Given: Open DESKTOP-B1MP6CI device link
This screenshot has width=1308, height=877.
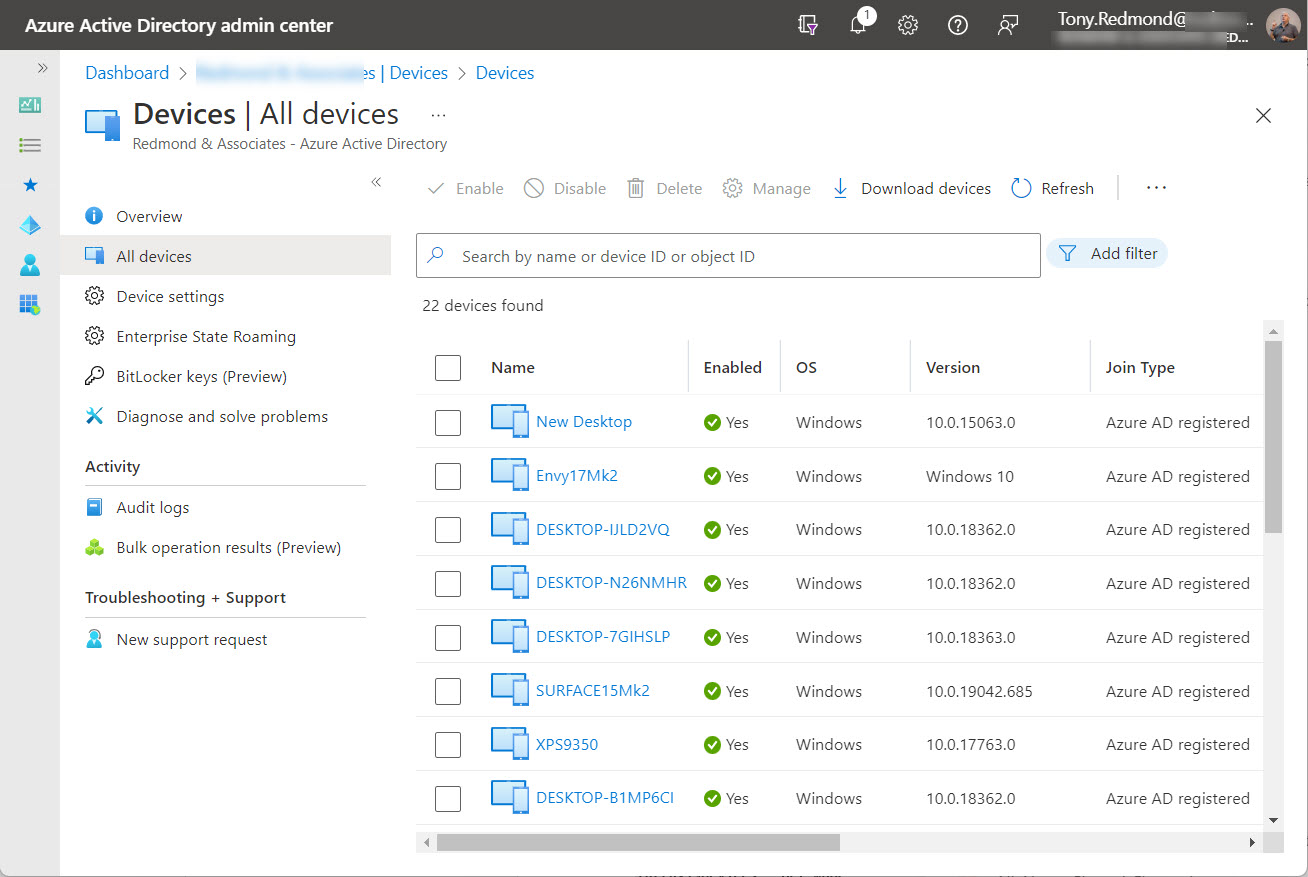Looking at the screenshot, I should 605,798.
